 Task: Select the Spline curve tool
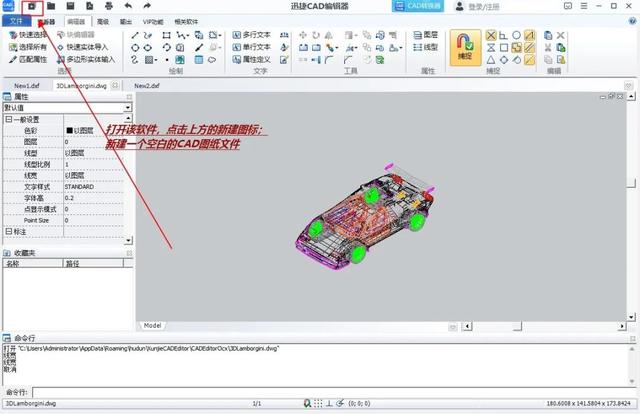[x=135, y=60]
